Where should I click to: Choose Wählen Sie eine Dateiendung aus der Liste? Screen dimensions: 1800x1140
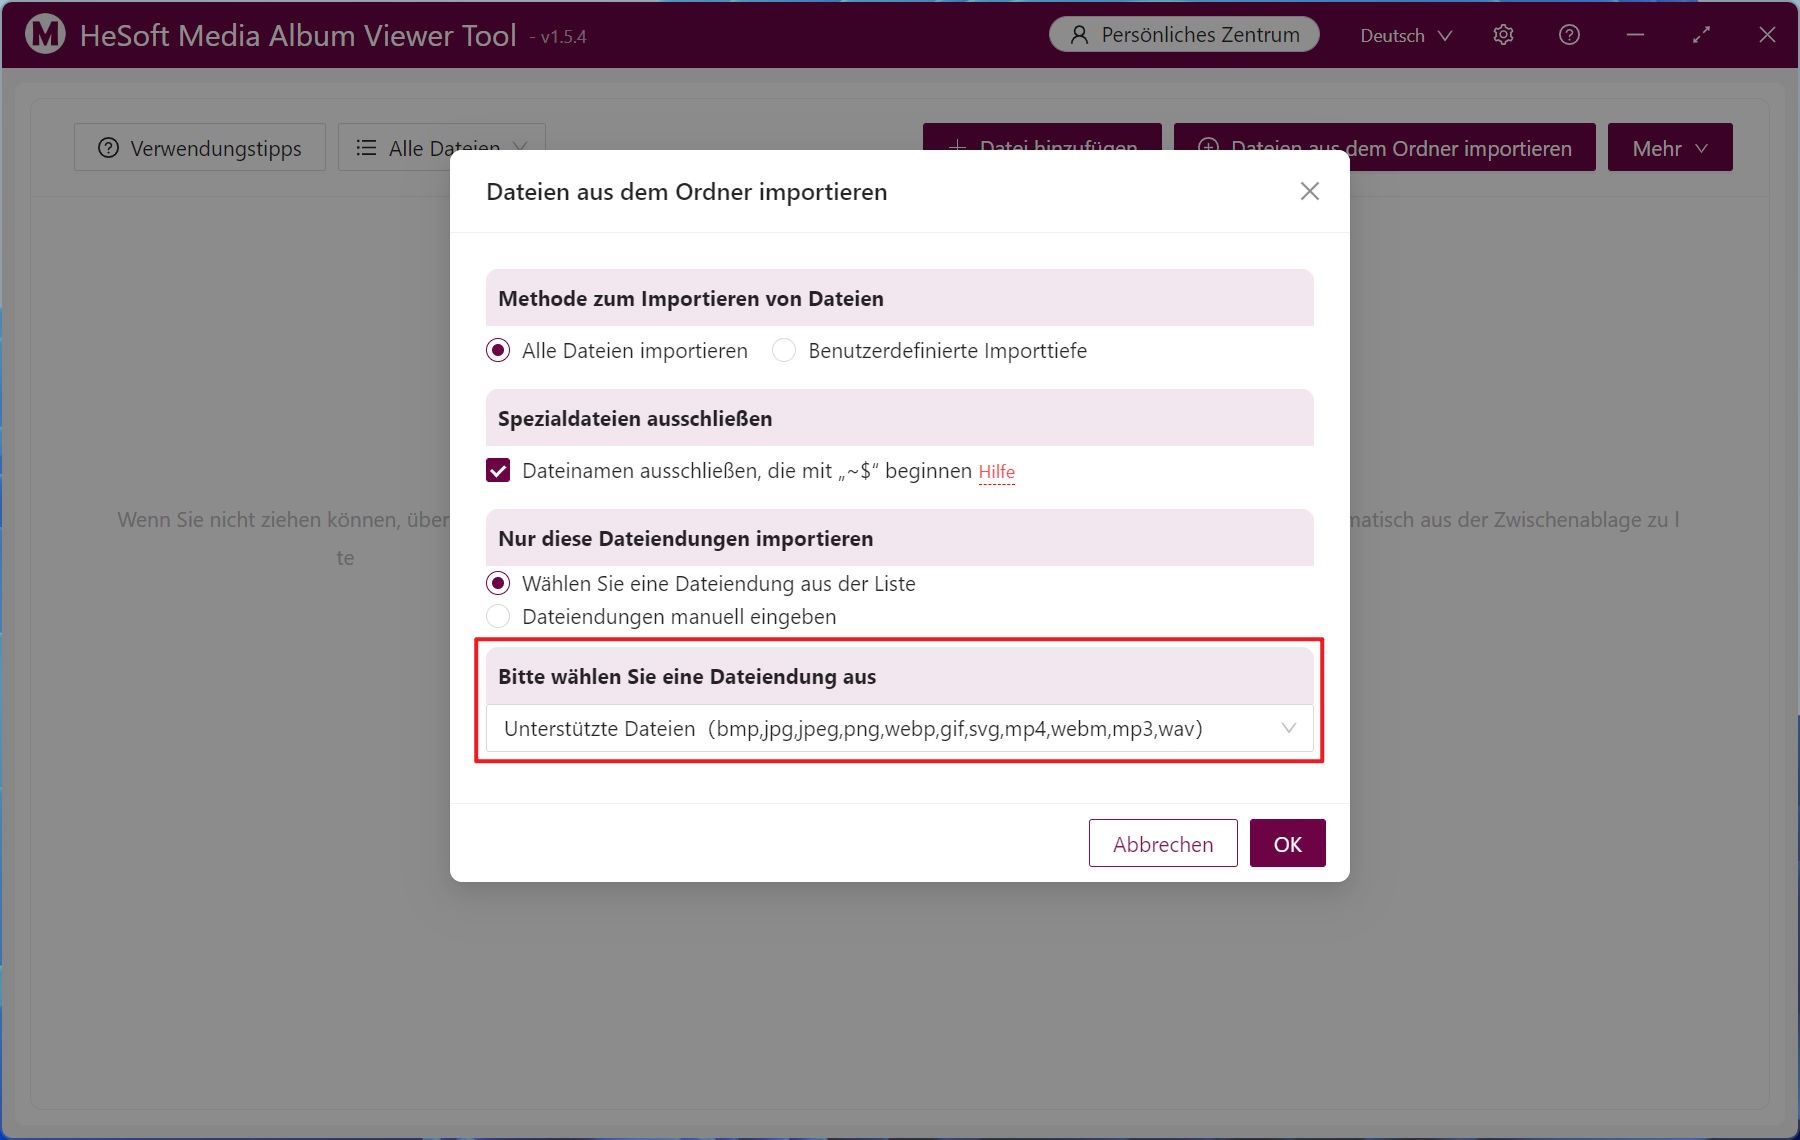coord(498,584)
